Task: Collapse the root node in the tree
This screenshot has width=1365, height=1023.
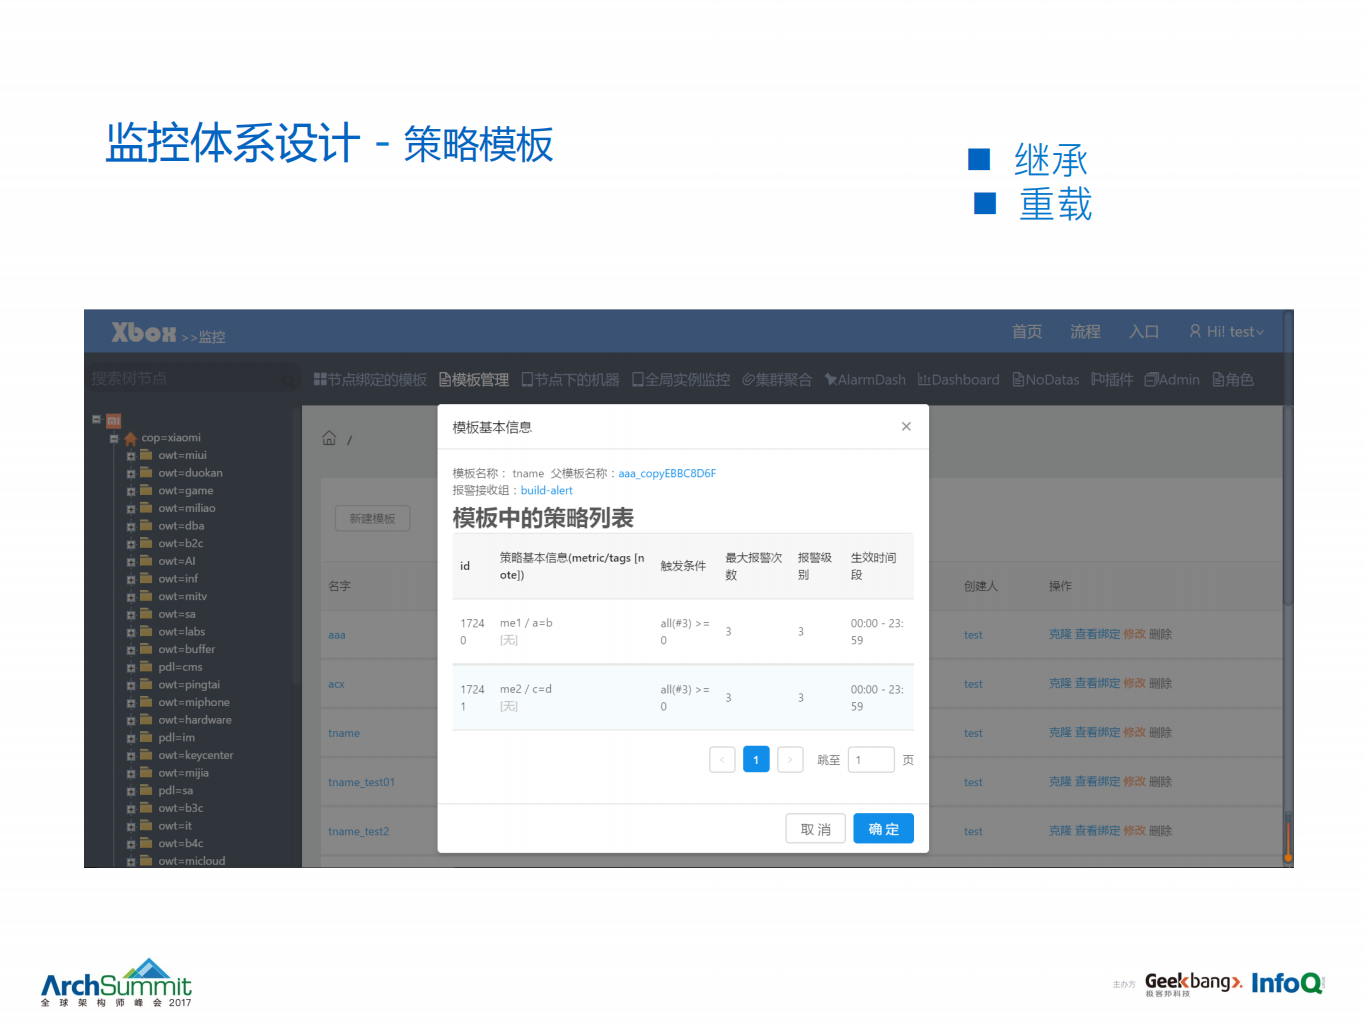Action: click(96, 419)
